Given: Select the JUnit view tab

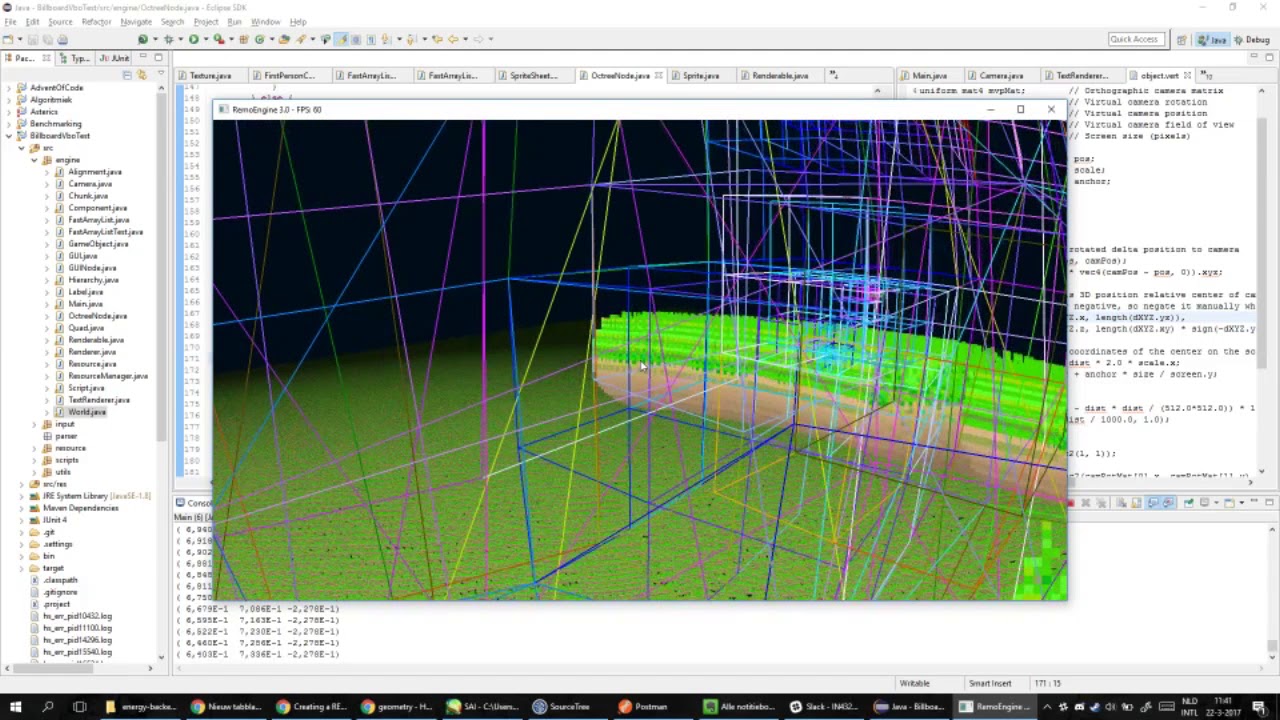Looking at the screenshot, I should click(x=116, y=58).
